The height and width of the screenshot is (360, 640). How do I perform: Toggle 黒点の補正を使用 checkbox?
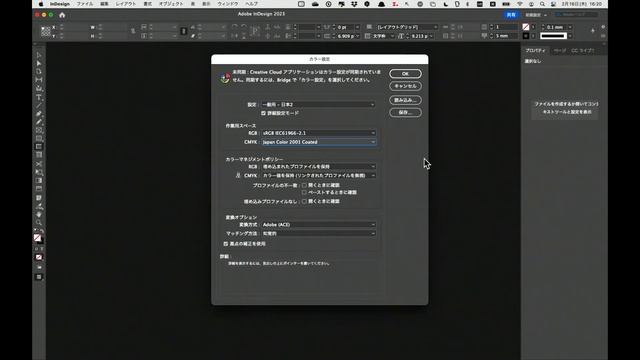226,244
